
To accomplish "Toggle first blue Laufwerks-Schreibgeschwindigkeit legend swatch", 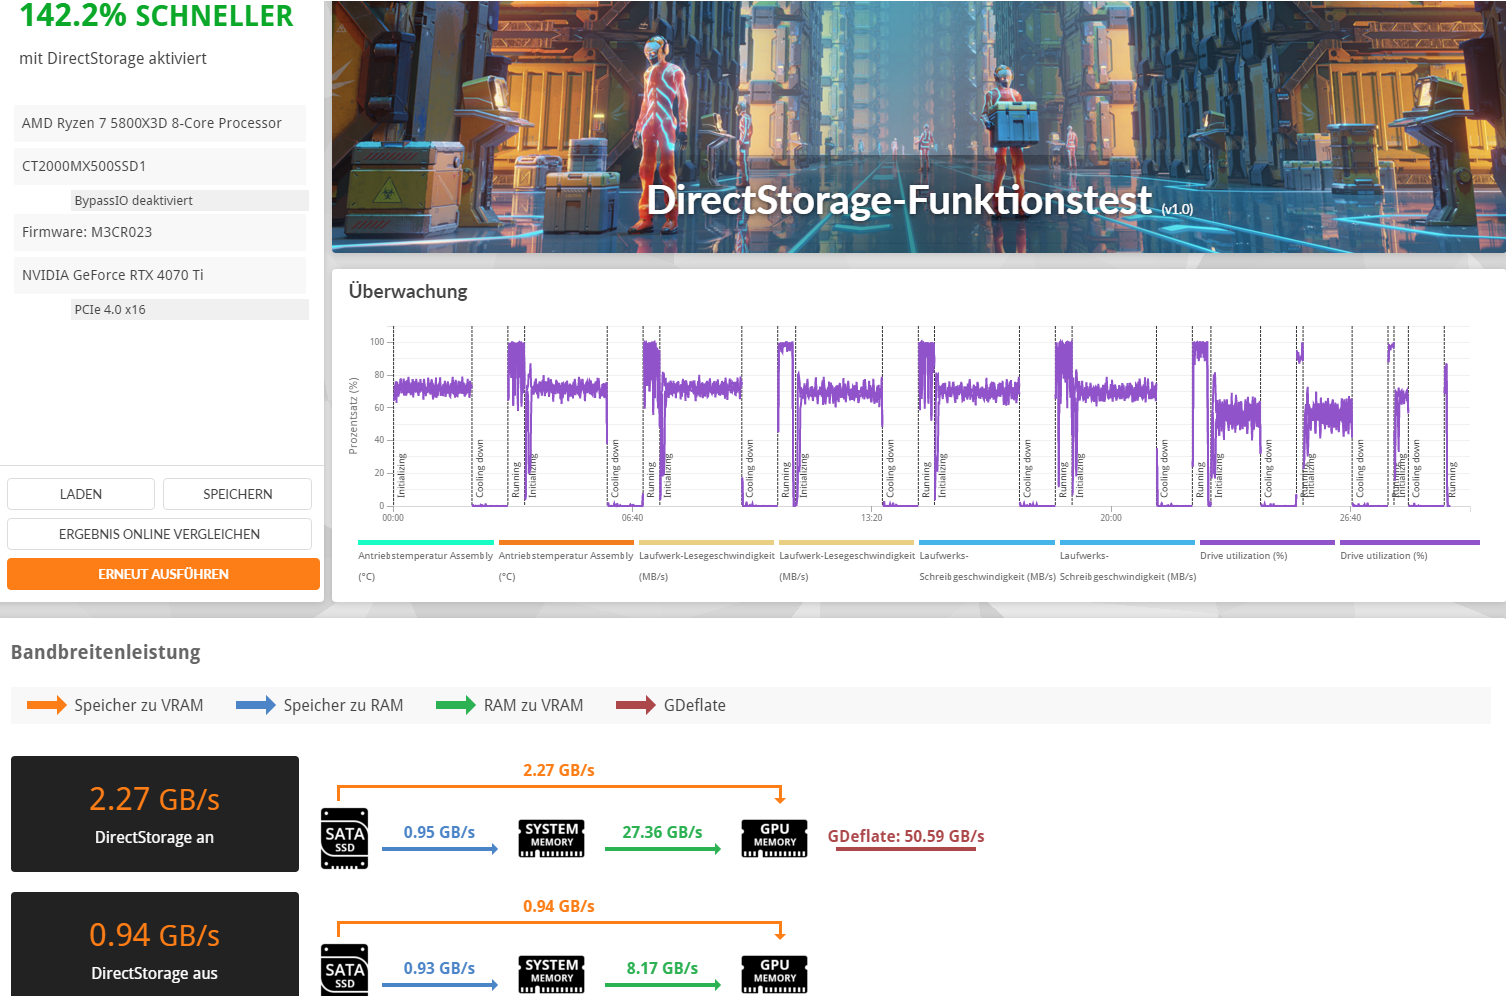I will point(987,543).
